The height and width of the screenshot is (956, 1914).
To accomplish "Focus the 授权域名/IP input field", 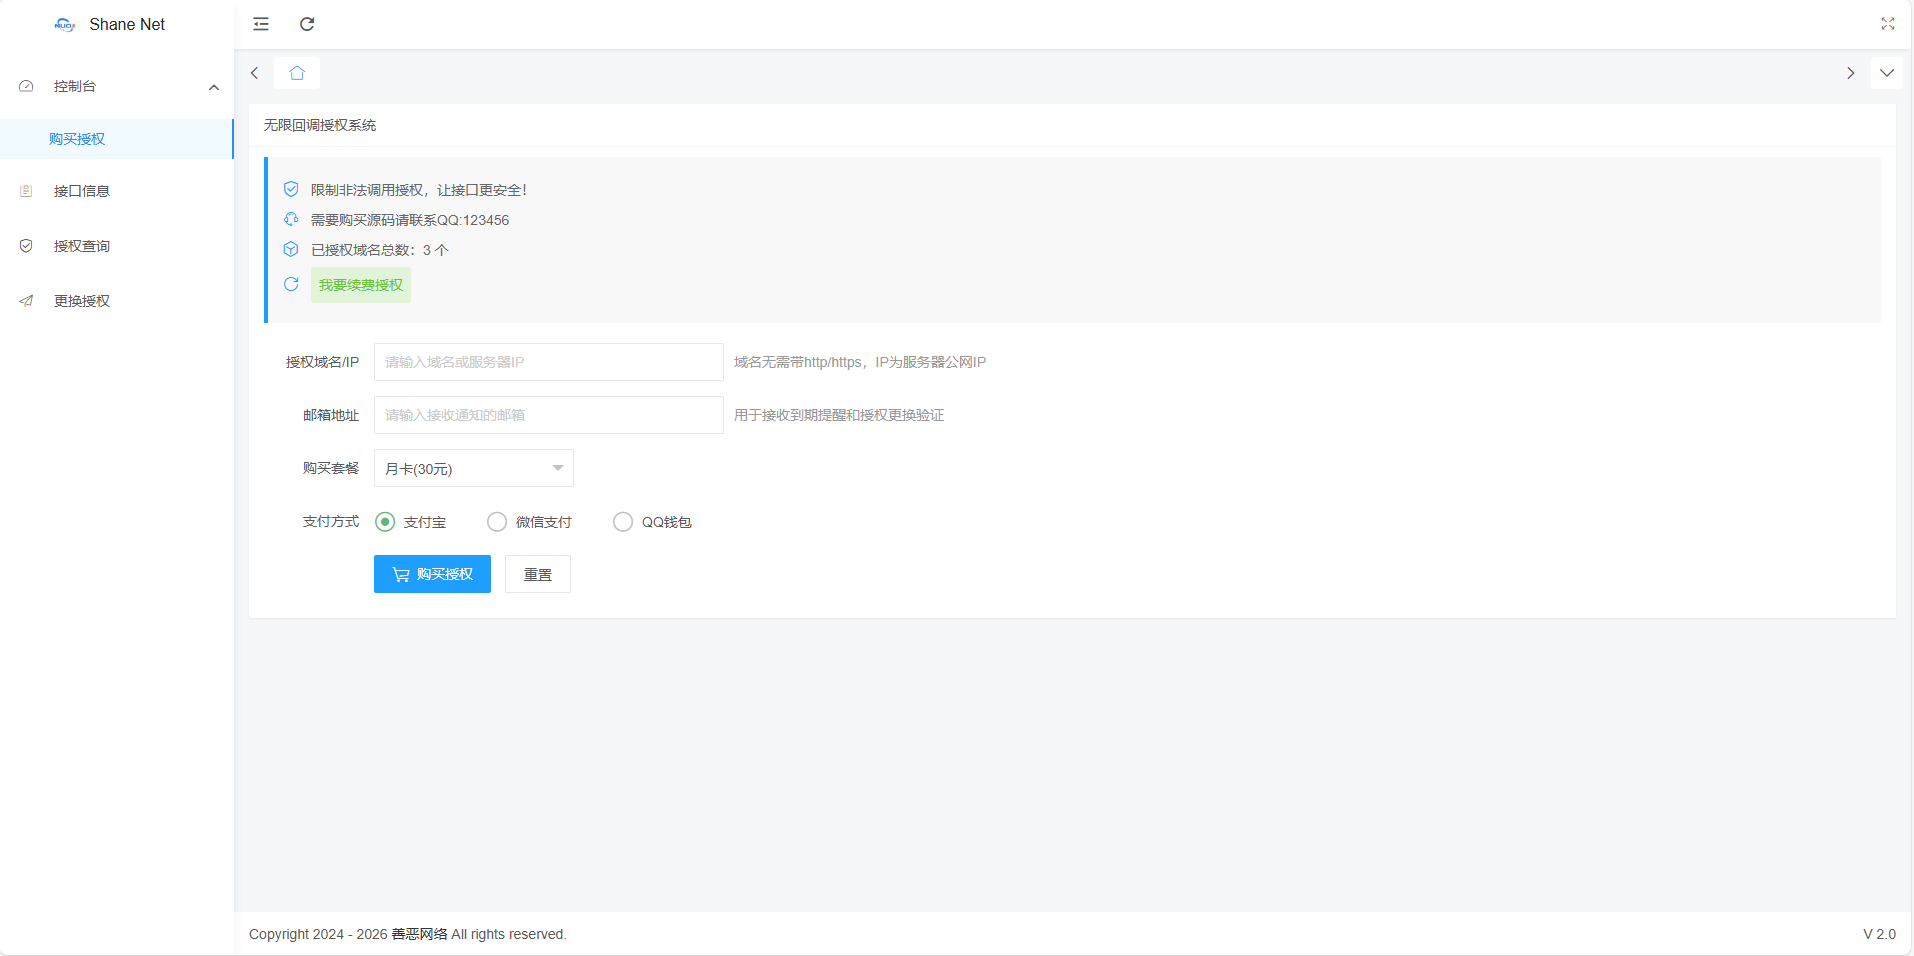I will pos(548,362).
